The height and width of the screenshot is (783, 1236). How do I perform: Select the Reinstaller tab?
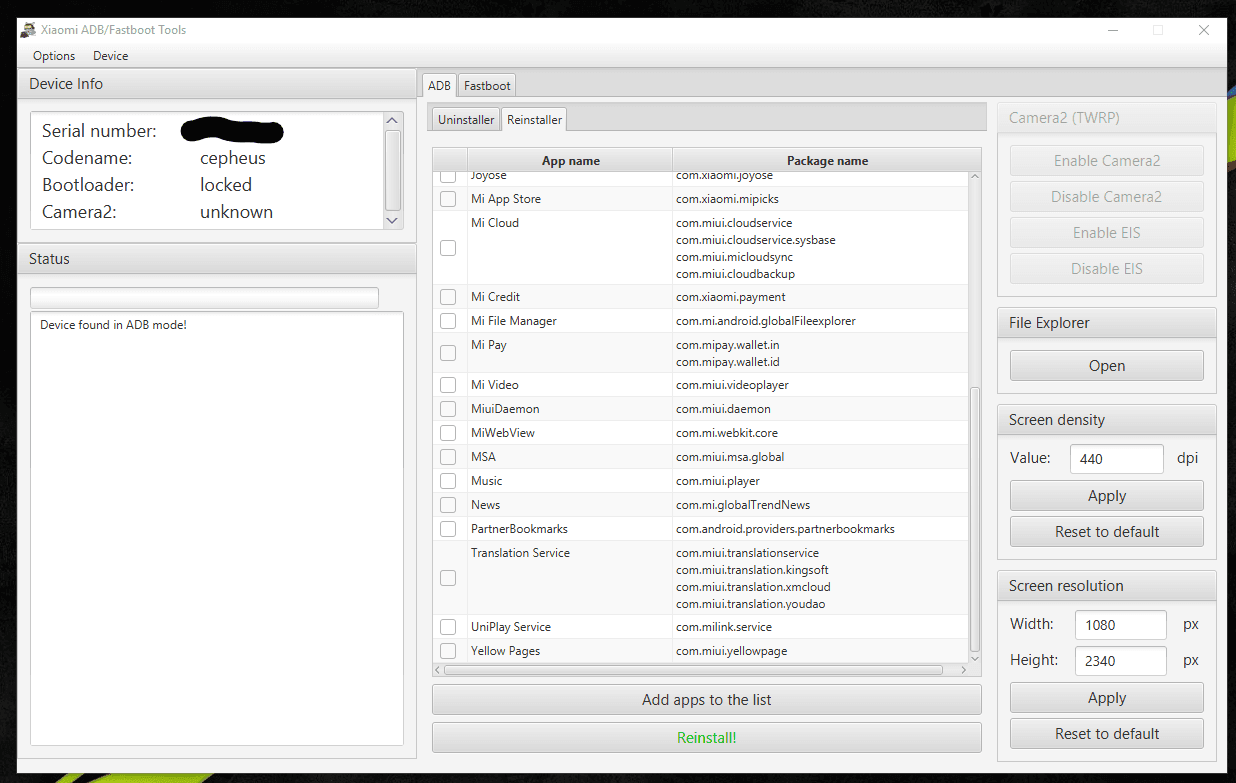coord(535,120)
